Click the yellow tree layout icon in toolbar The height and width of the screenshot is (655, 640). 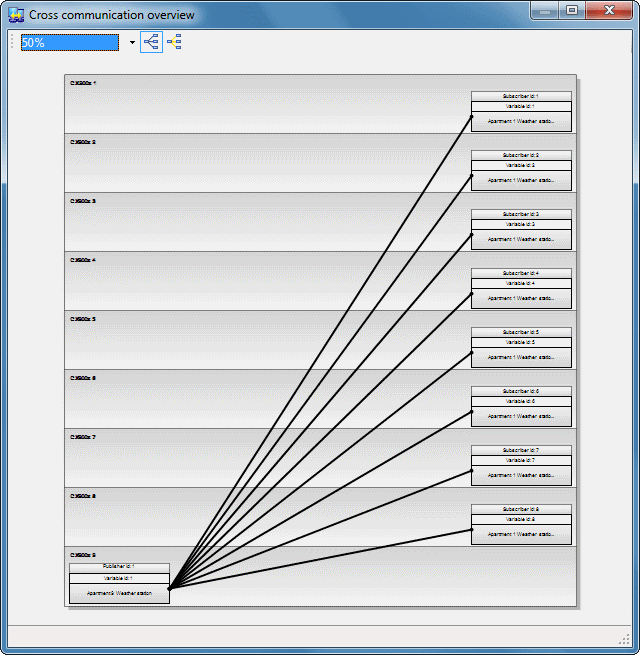click(x=174, y=42)
